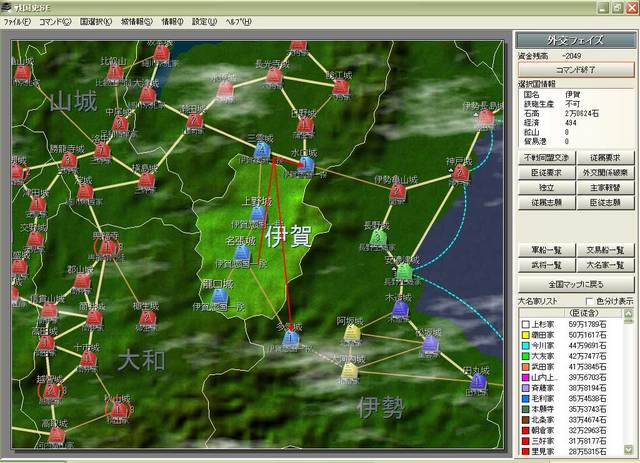Click the 外交関係破棄 button
Screen dimensions: 640x463
click(x=605, y=173)
